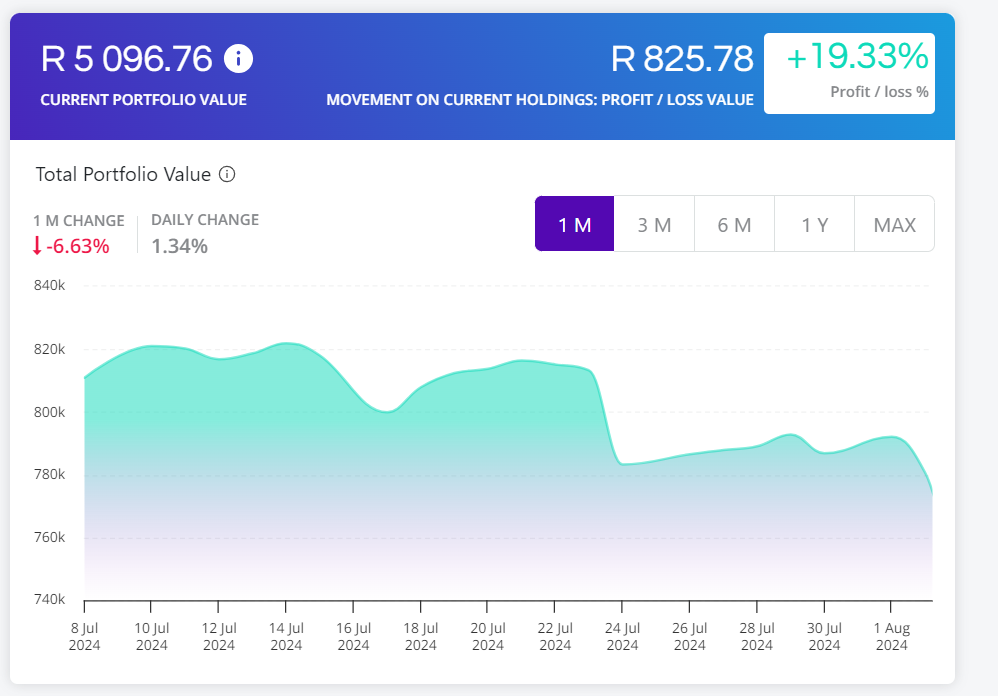Select the MAX time range
998x696 pixels.
(894, 224)
